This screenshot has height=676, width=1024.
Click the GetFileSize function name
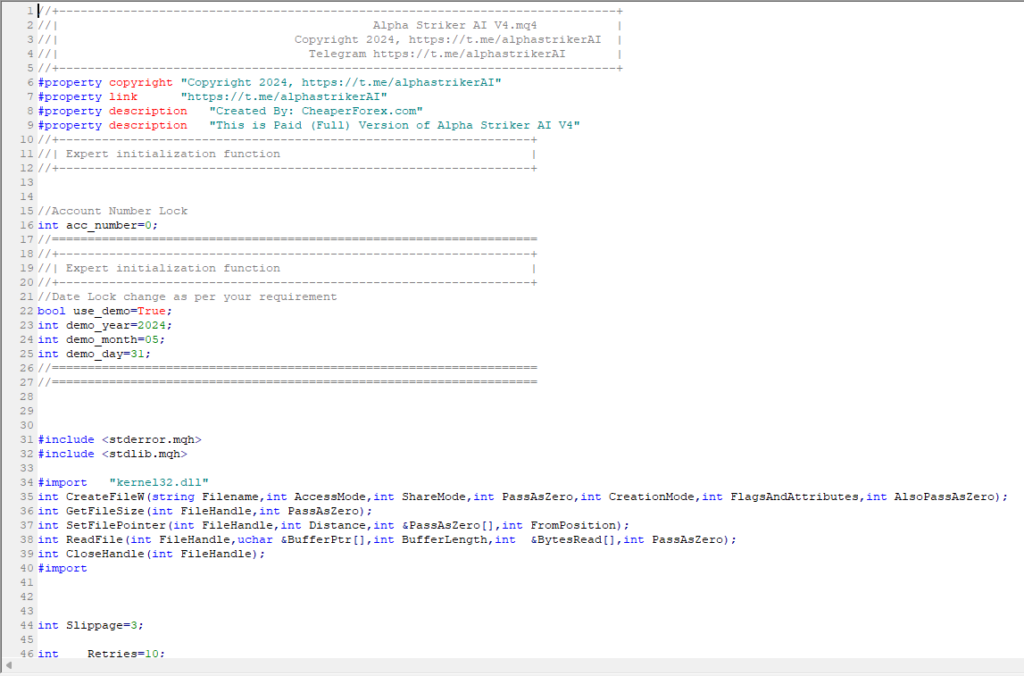point(105,510)
